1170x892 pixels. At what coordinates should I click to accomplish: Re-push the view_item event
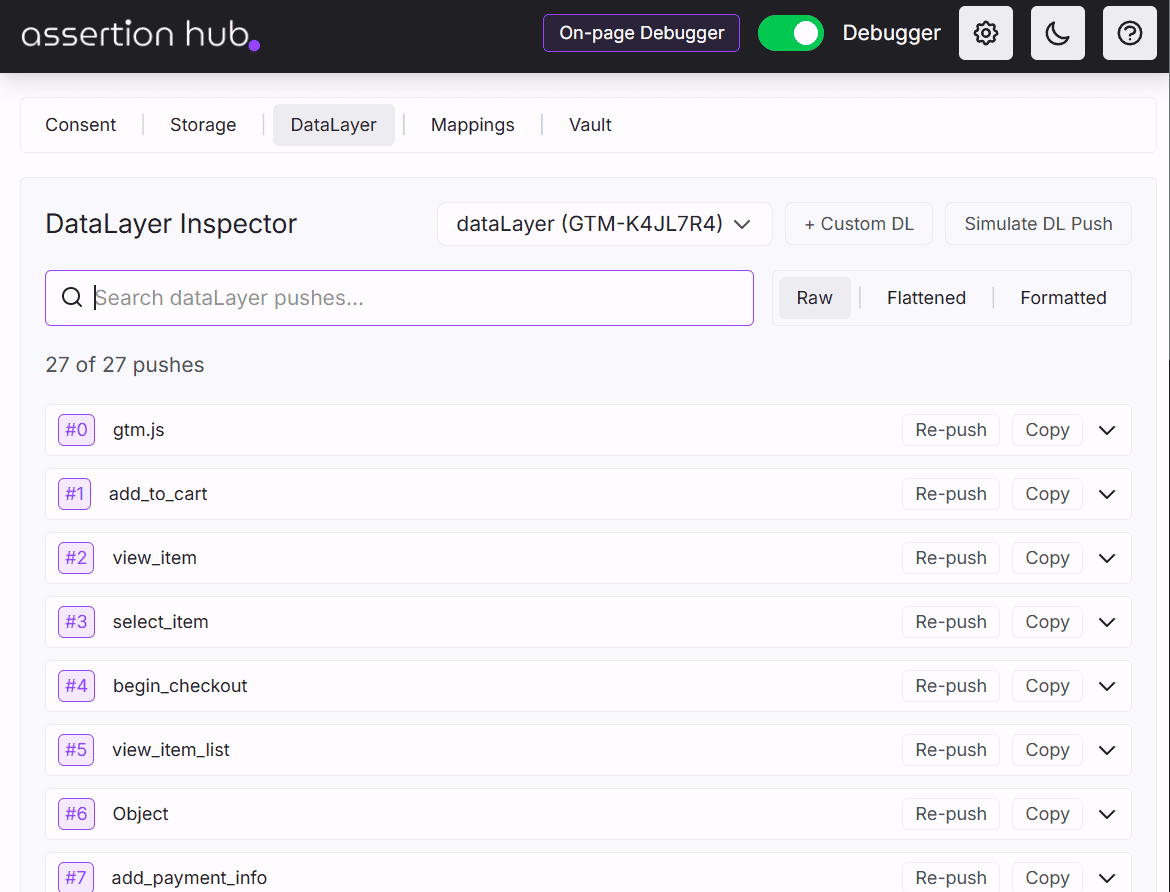tap(950, 558)
